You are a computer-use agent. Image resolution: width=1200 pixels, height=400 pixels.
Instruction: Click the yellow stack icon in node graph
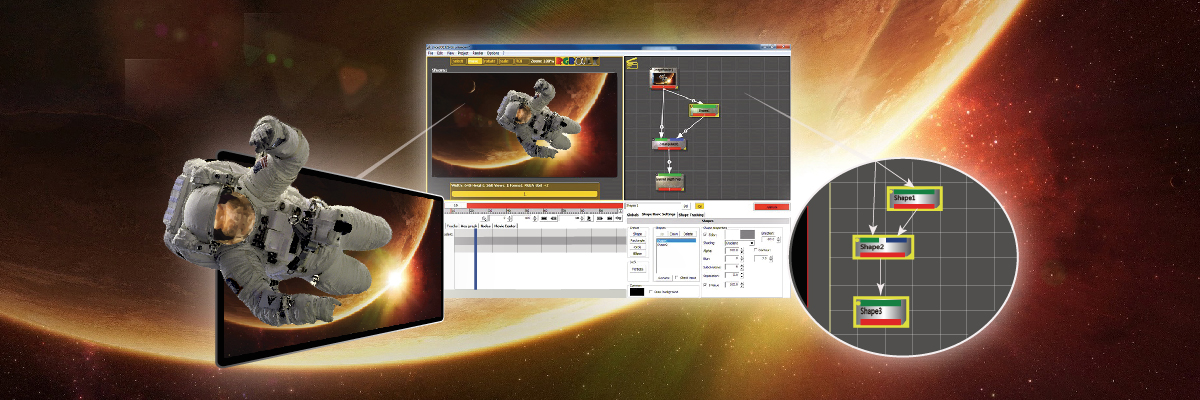point(631,64)
